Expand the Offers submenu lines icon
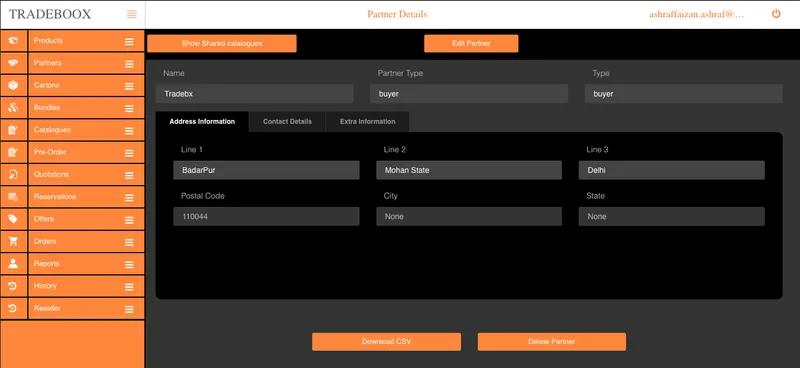This screenshot has width=800, height=368. tap(129, 220)
